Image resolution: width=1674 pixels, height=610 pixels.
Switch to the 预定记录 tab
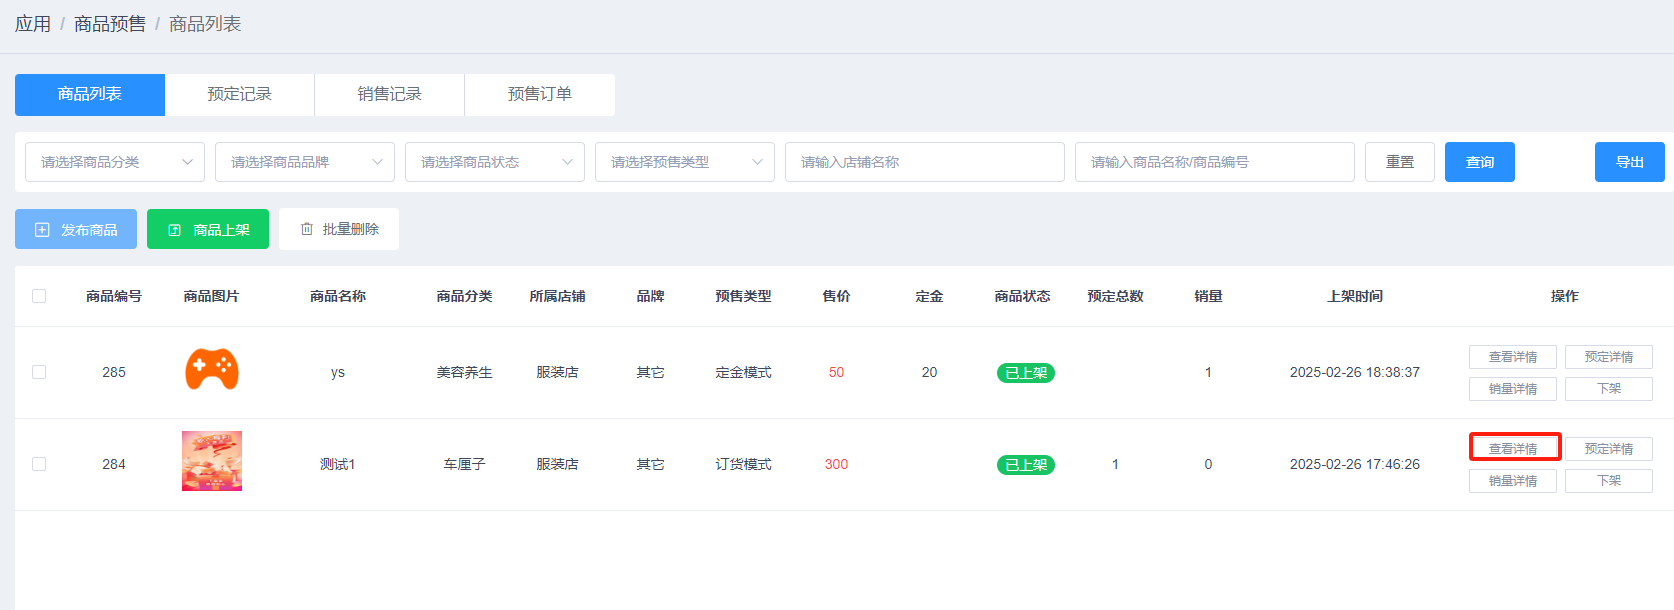pyautogui.click(x=240, y=94)
